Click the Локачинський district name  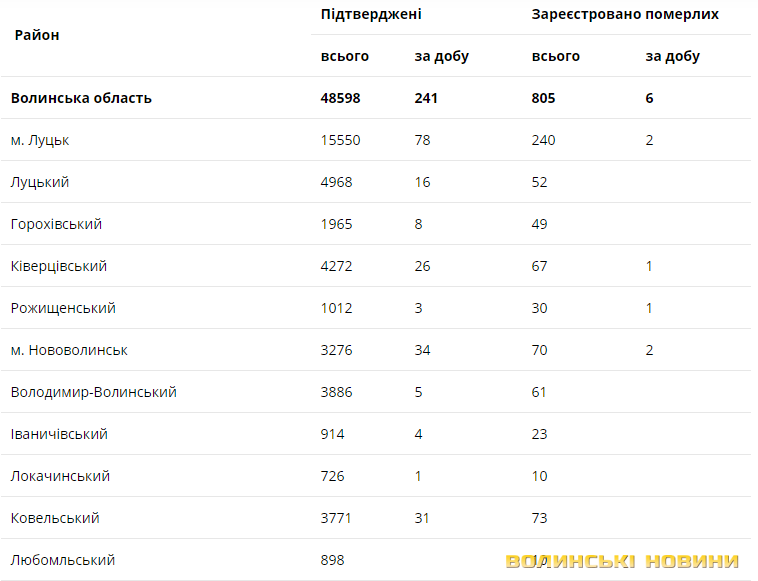(60, 476)
